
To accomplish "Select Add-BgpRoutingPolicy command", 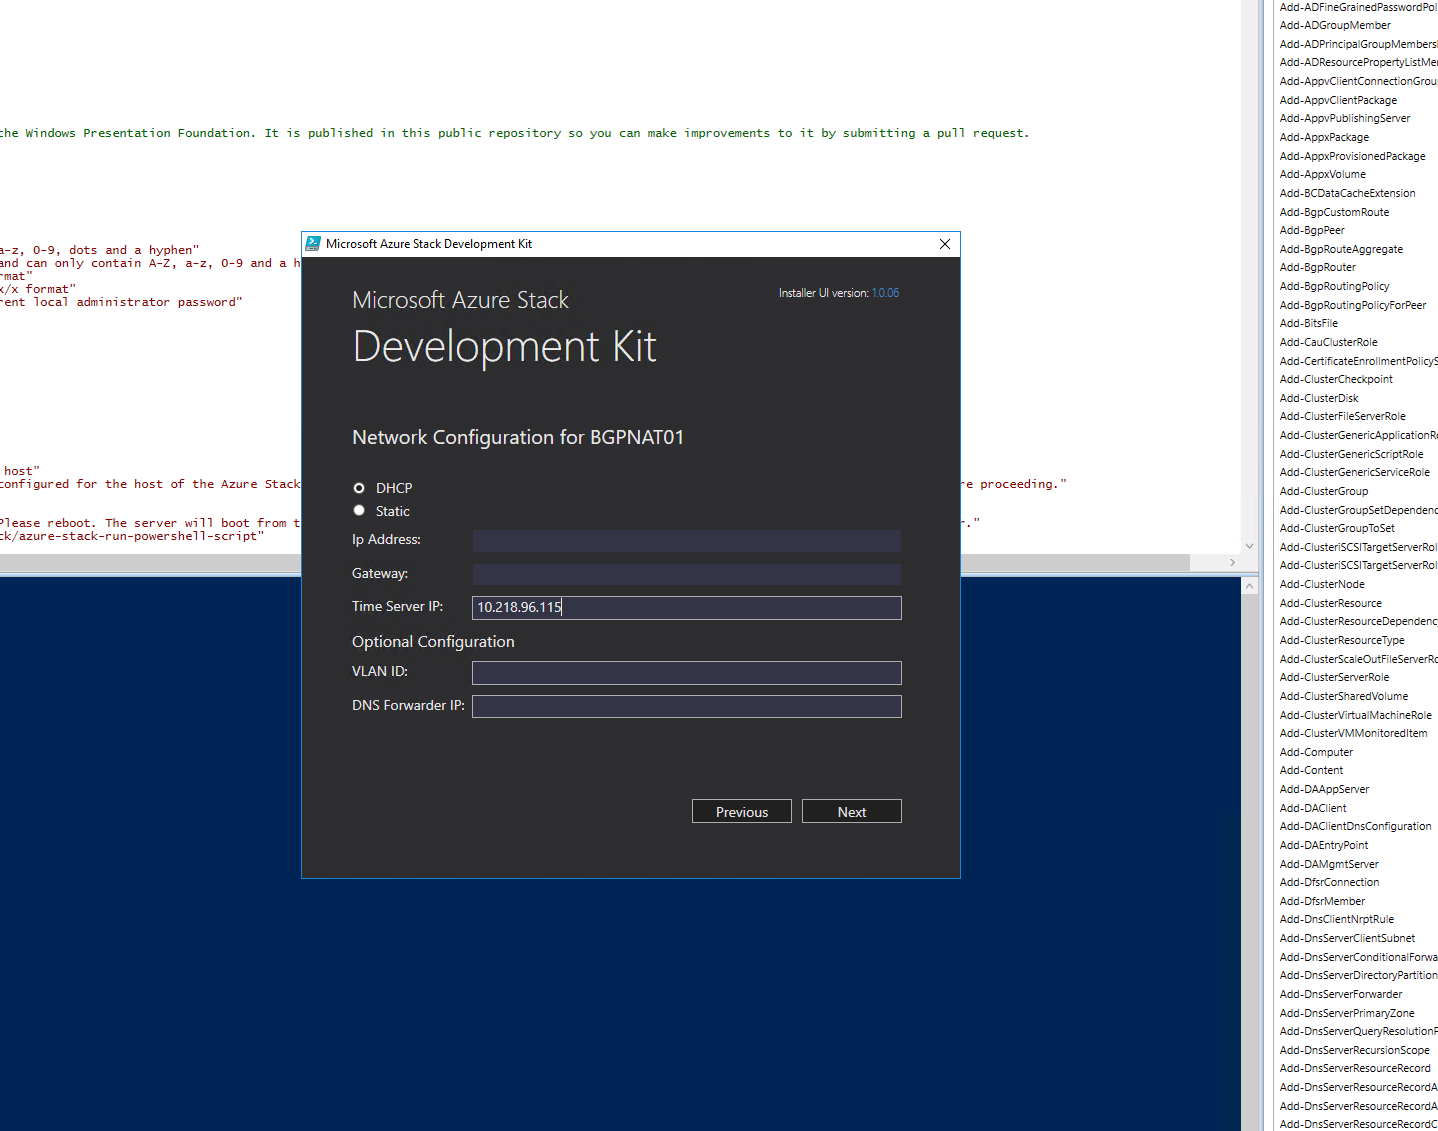I will (1334, 286).
